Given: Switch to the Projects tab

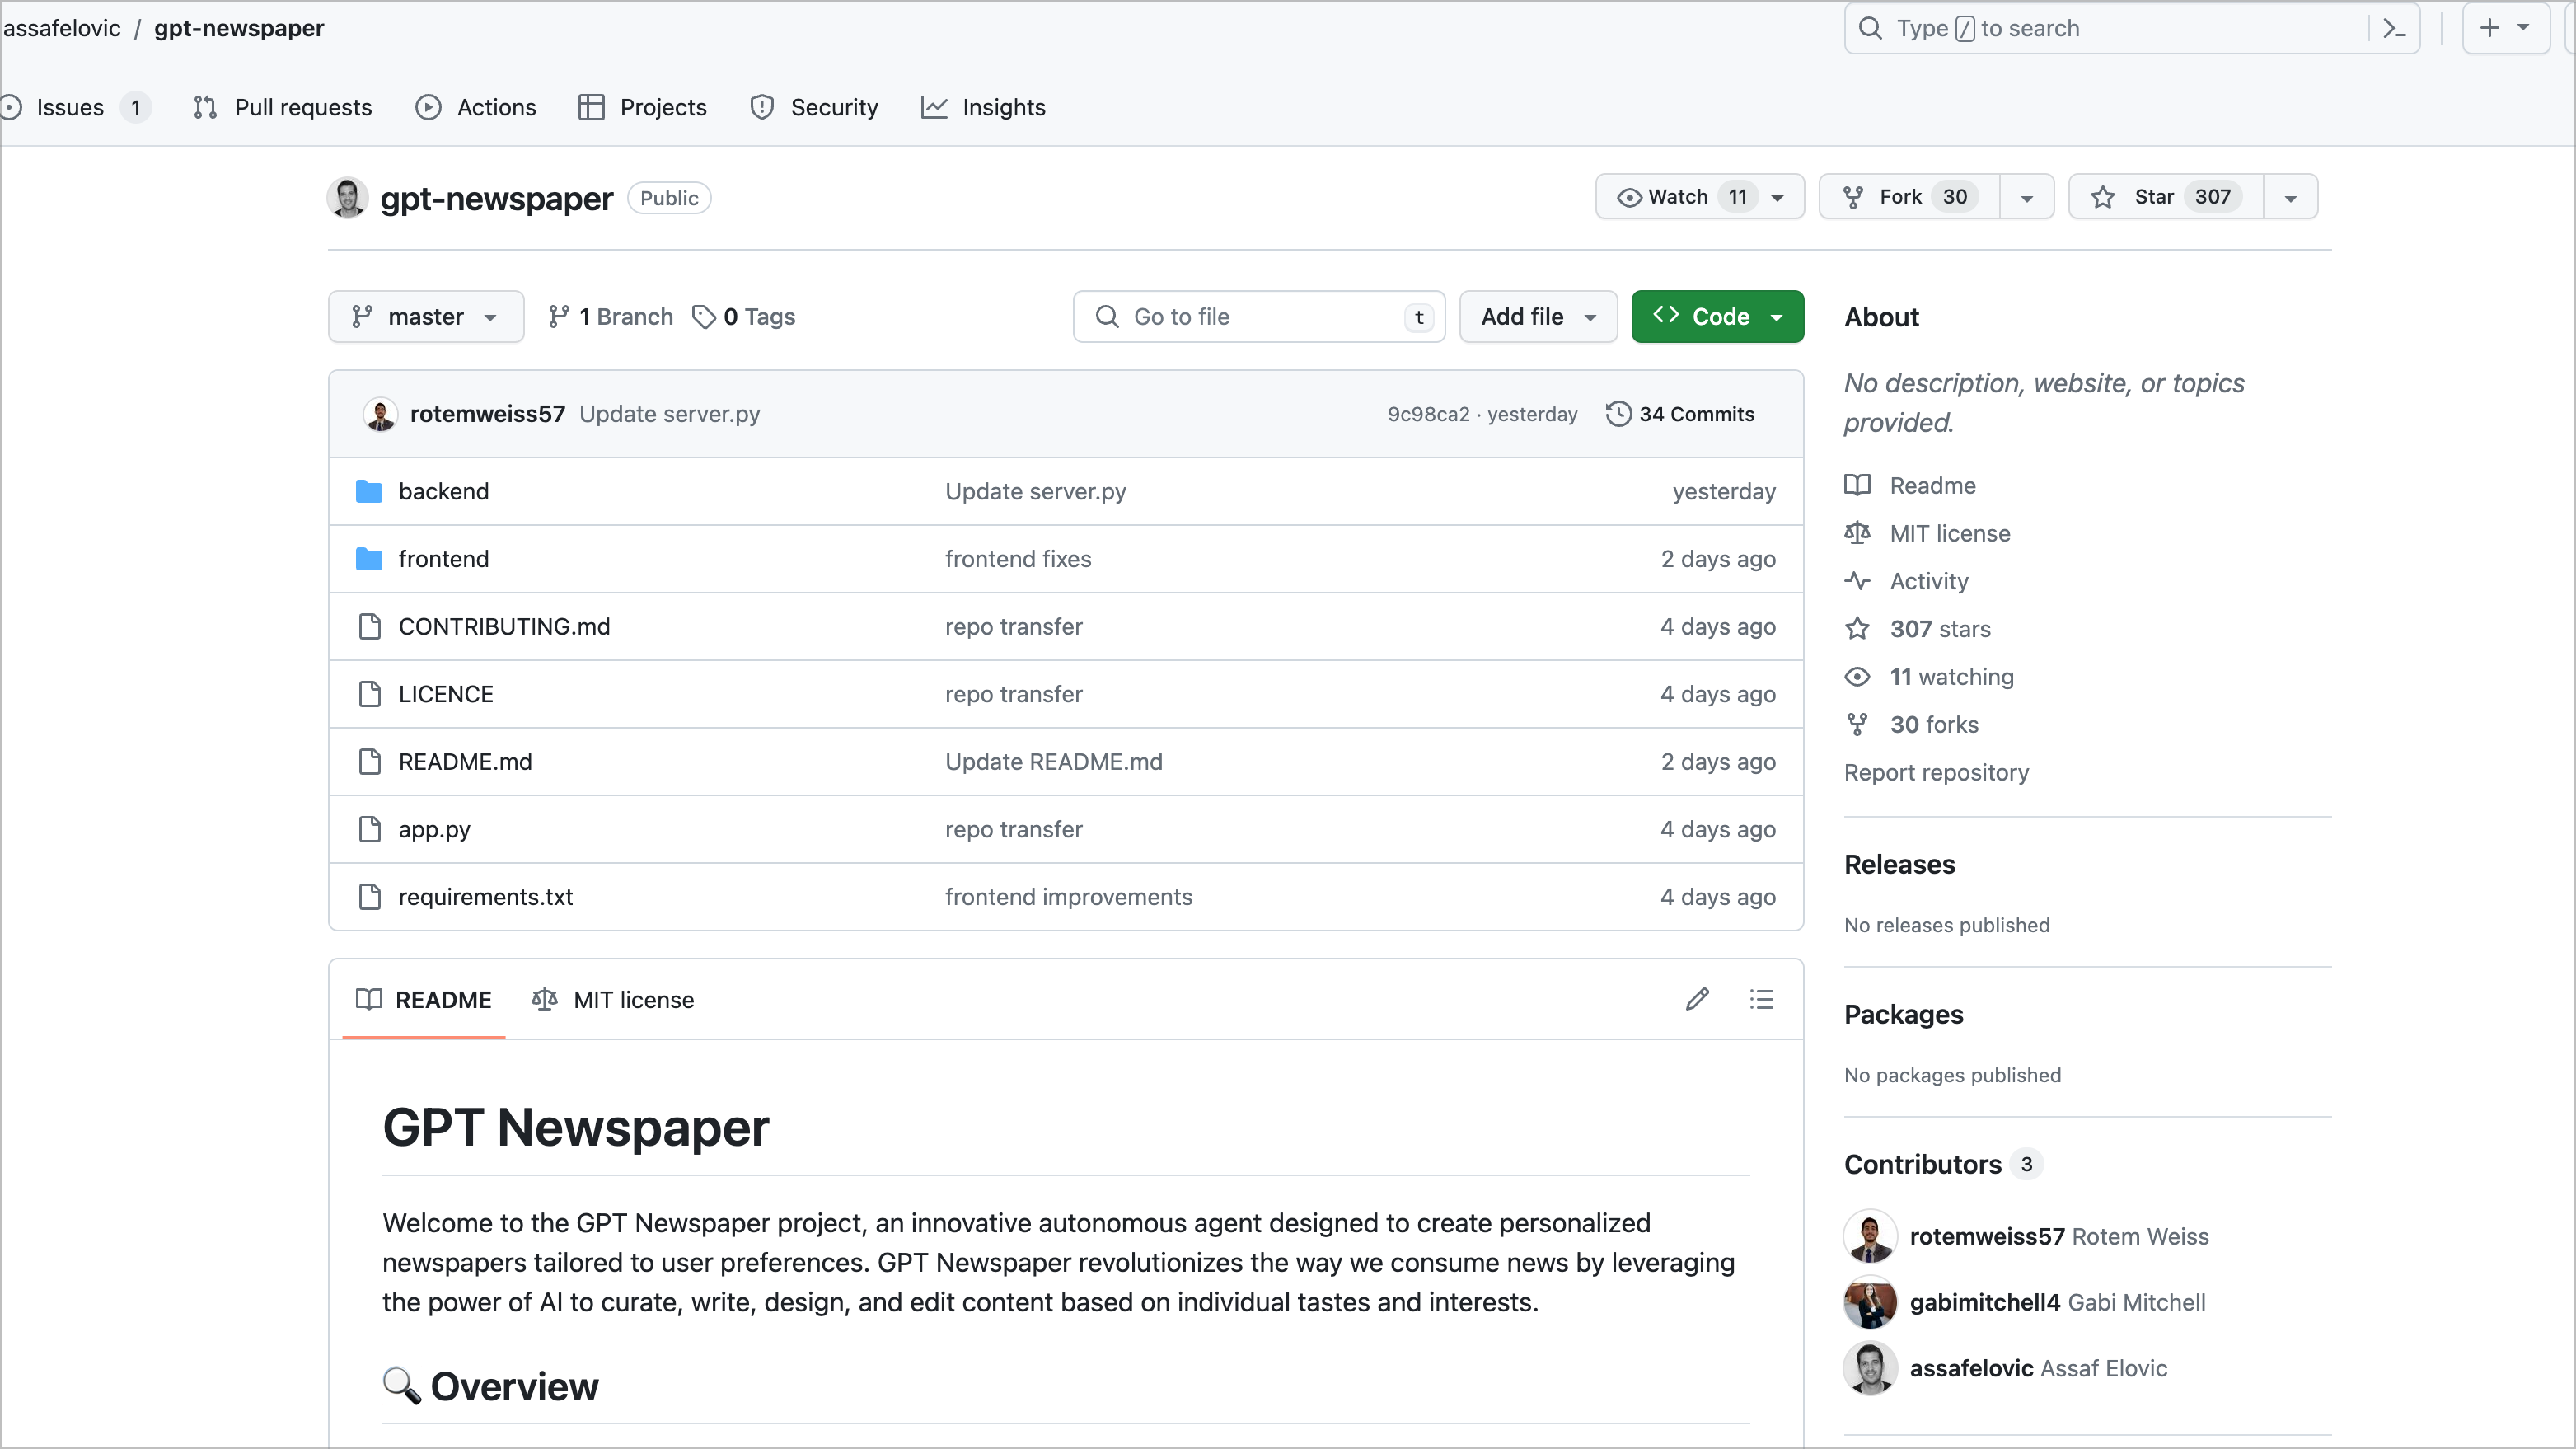Looking at the screenshot, I should pyautogui.click(x=643, y=107).
